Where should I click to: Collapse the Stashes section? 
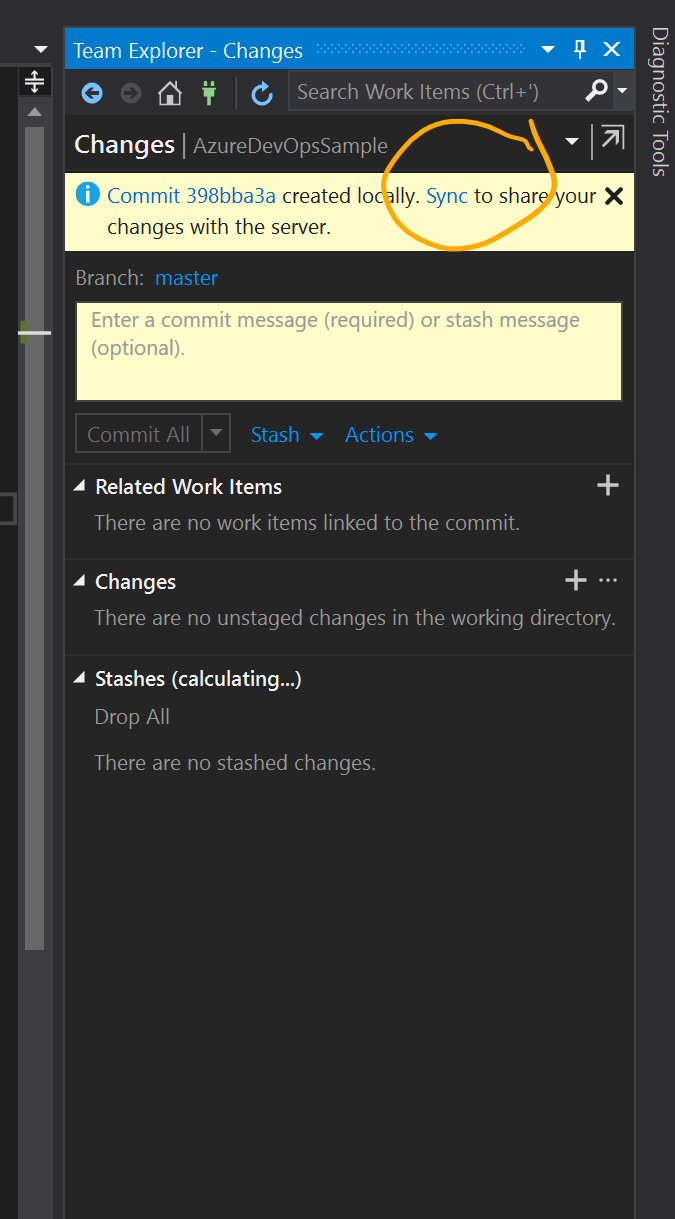tap(80, 678)
